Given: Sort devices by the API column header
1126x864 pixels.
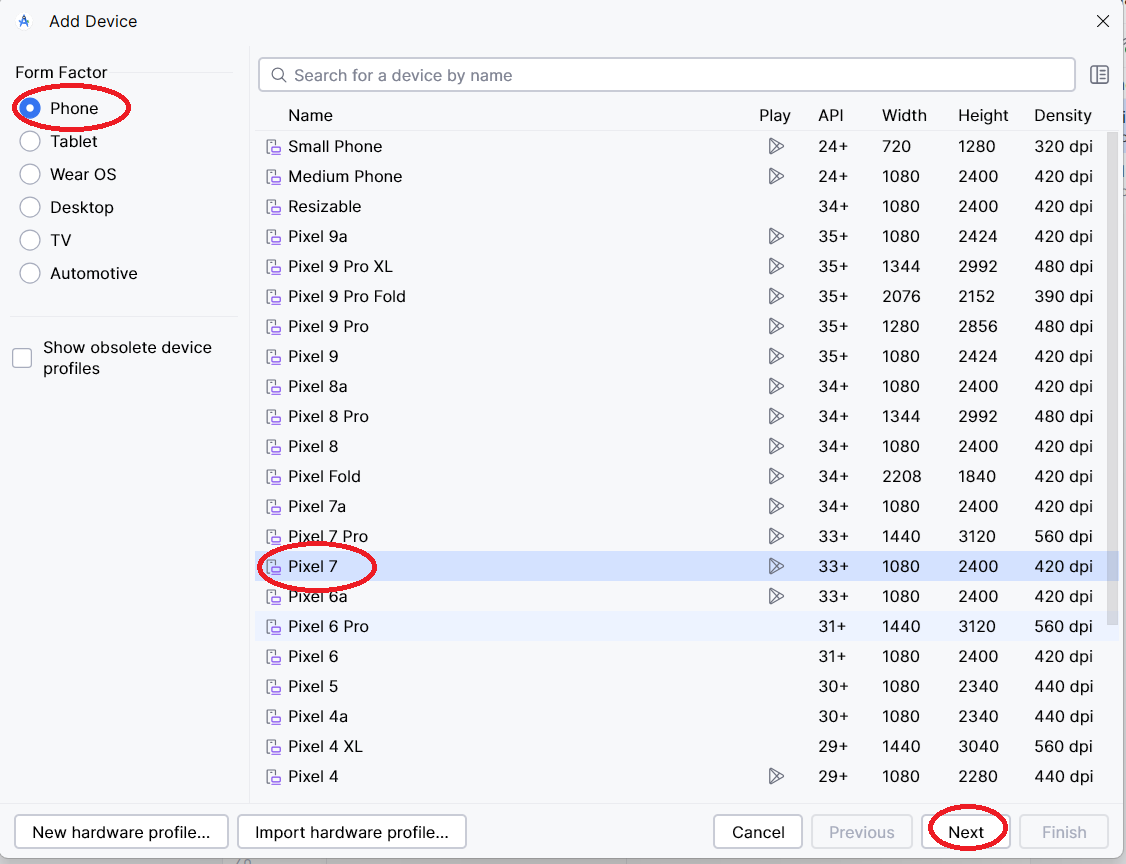Looking at the screenshot, I should click(x=830, y=115).
